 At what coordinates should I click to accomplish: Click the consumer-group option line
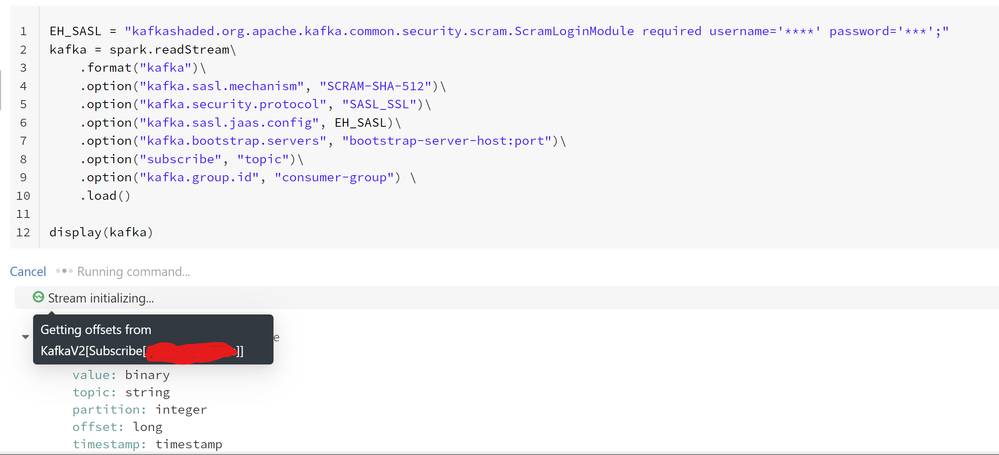[241, 178]
